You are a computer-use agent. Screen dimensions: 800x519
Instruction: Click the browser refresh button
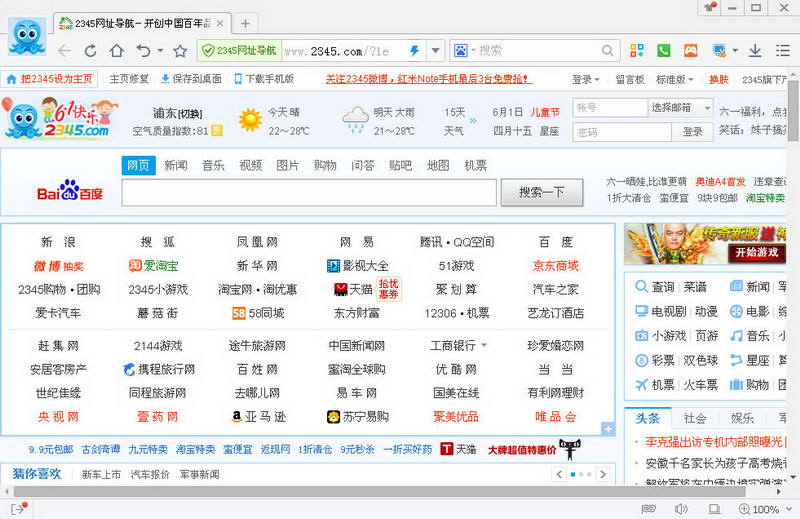92,51
